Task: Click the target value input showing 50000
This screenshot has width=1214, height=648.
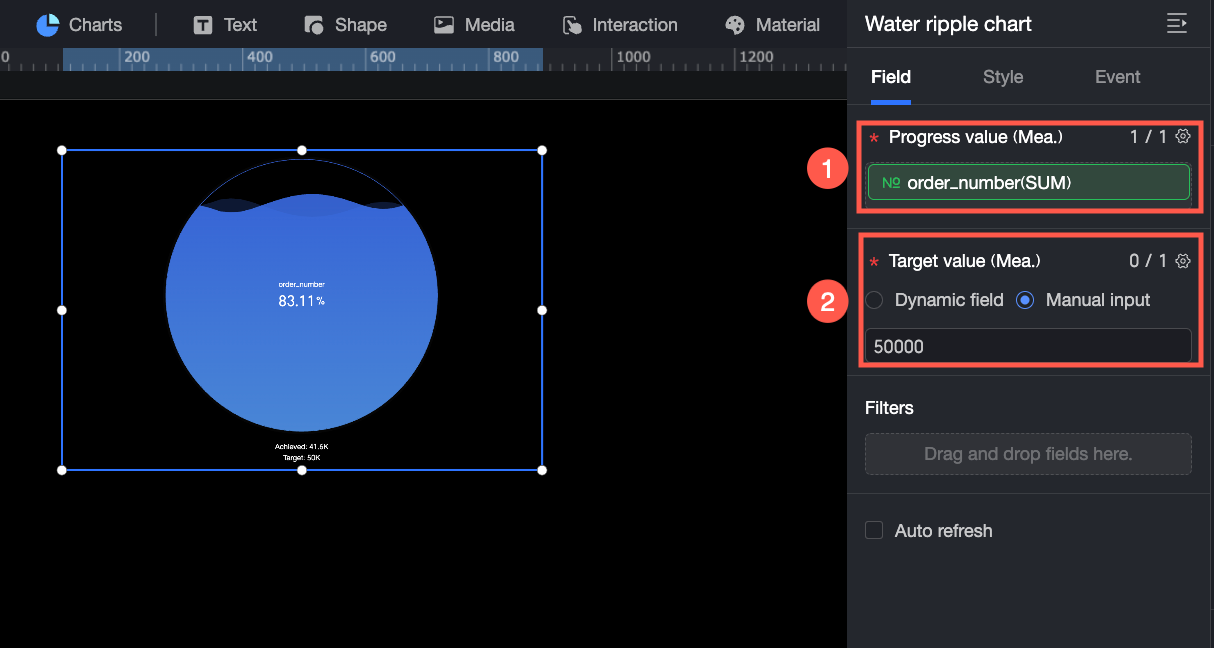Action: click(x=1028, y=346)
